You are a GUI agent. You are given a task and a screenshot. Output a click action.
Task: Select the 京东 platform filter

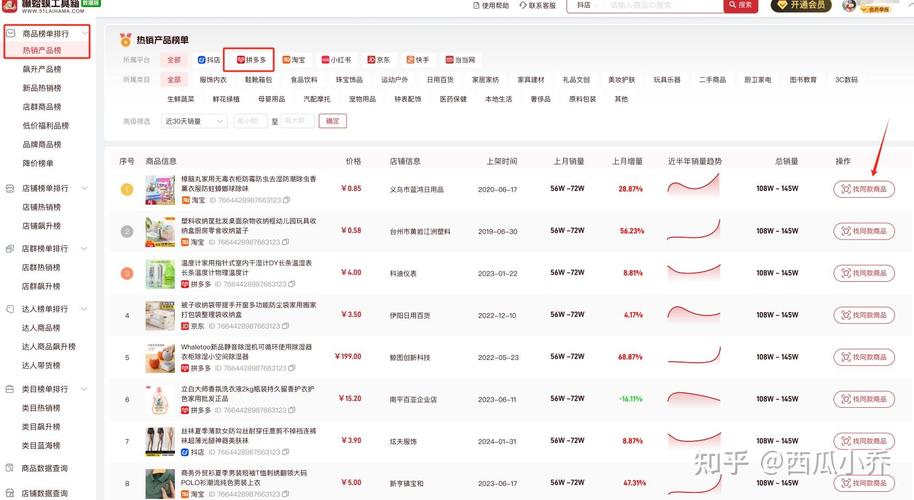378,60
